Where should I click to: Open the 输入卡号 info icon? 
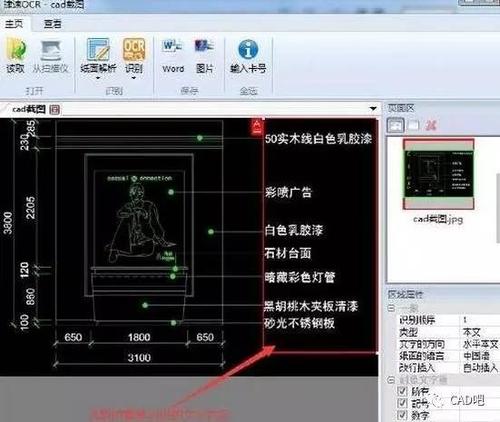[248, 55]
